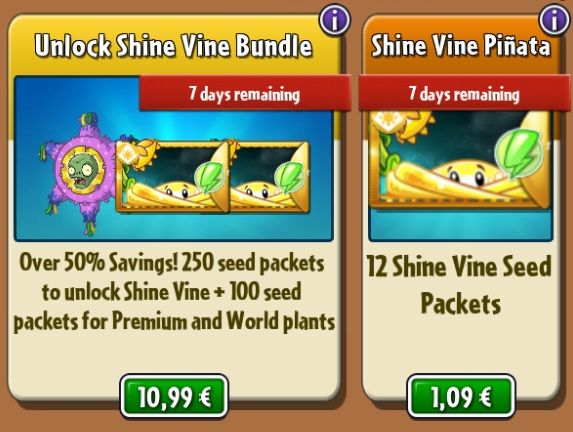This screenshot has height=432, width=573.
Task: Click the Shine Vine Piñata title
Action: click(x=461, y=46)
